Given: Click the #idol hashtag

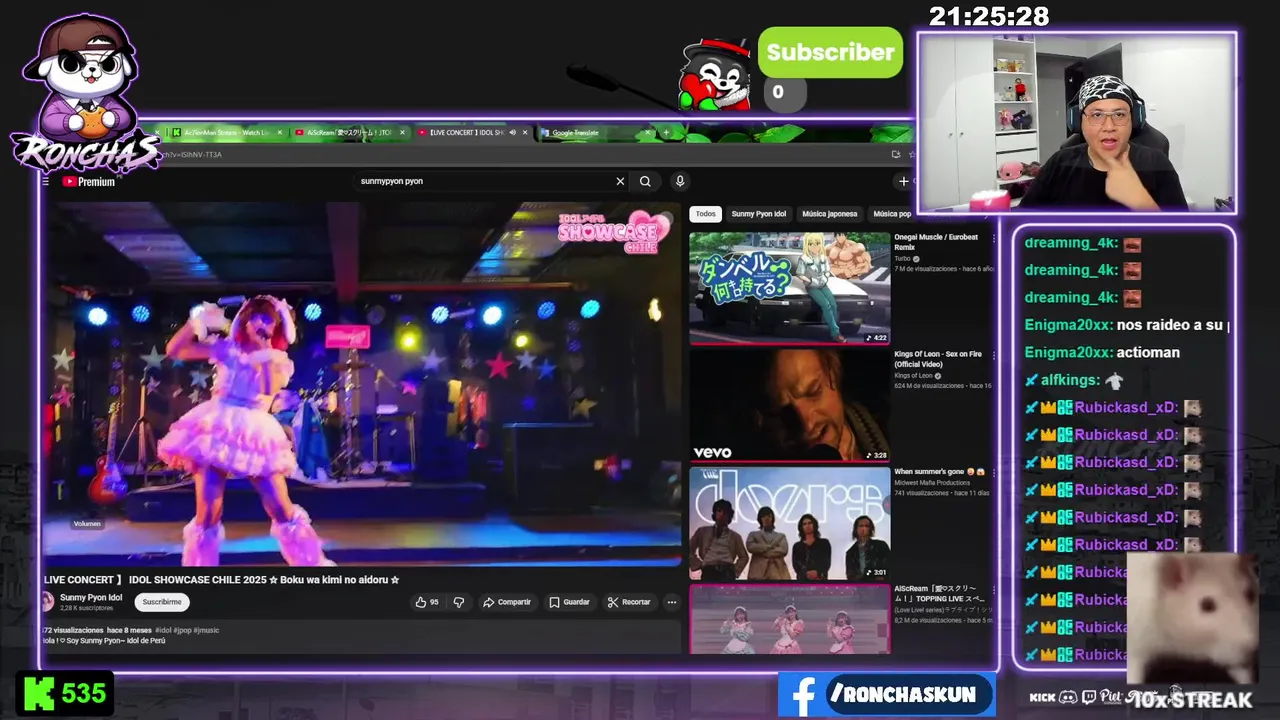Looking at the screenshot, I should click(164, 630).
